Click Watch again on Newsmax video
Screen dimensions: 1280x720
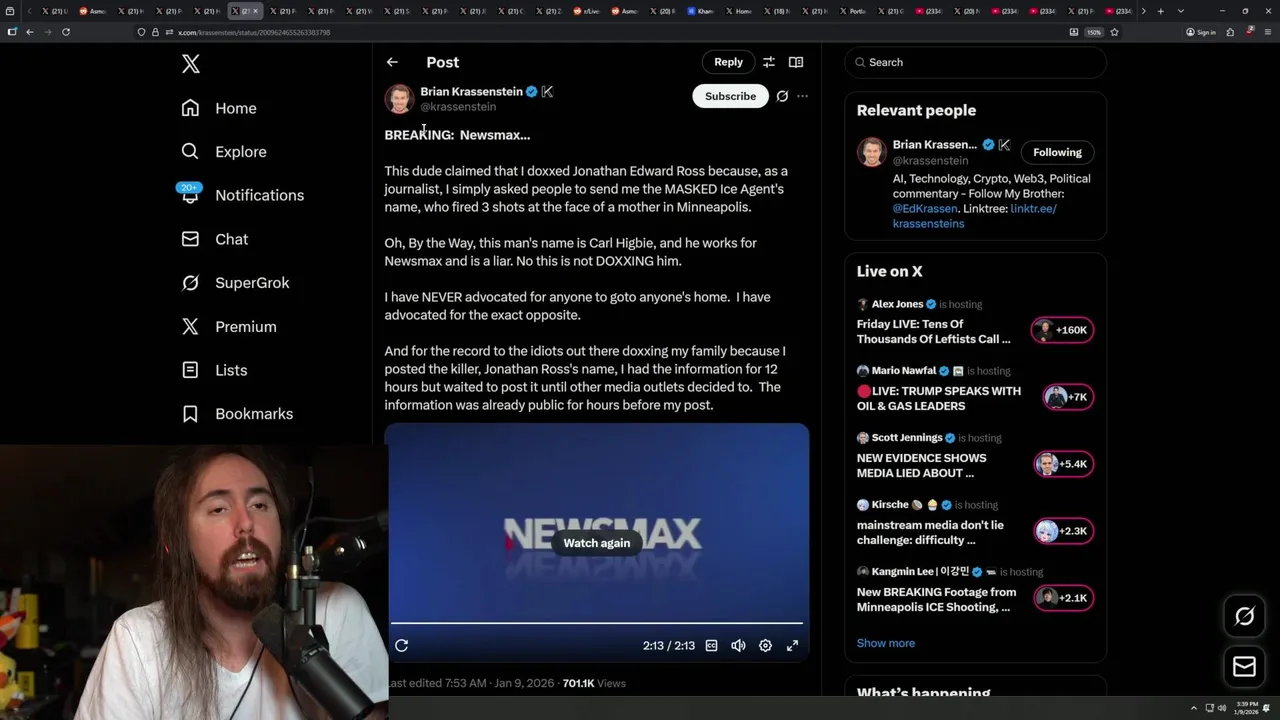(x=597, y=543)
